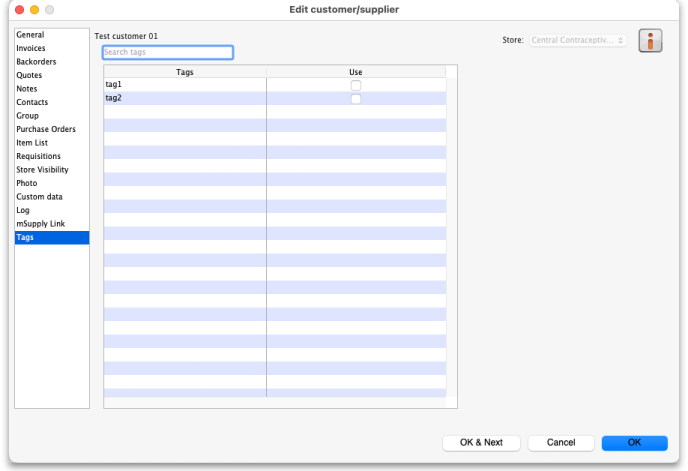View the mSupply Link section

(40, 224)
